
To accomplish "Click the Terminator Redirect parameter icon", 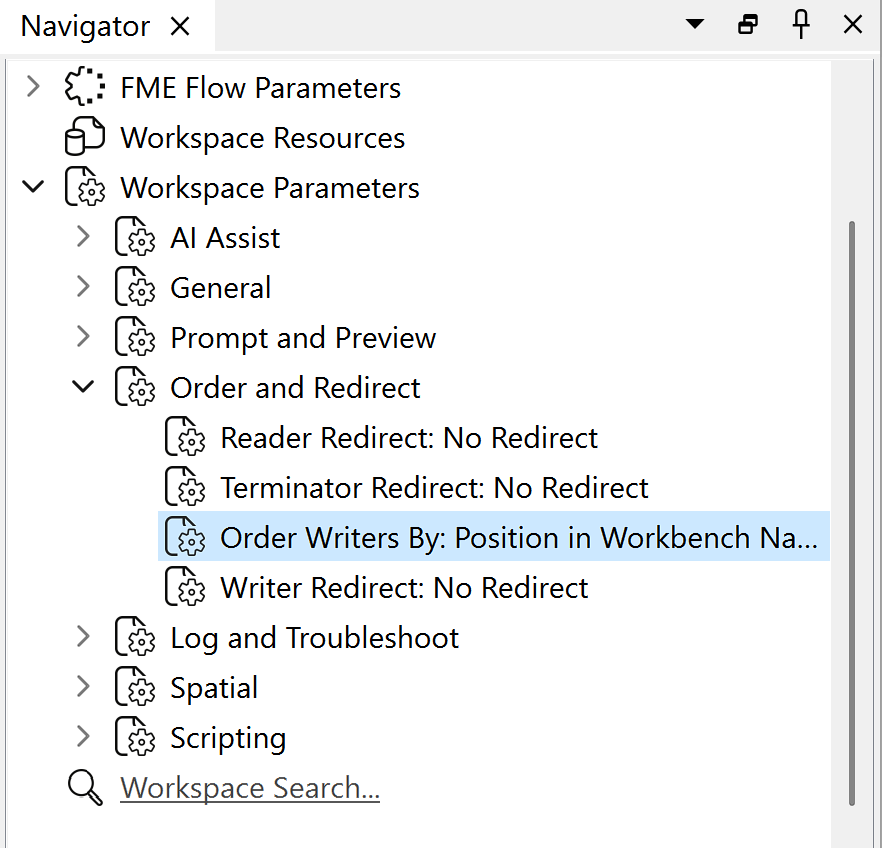I will 185,487.
